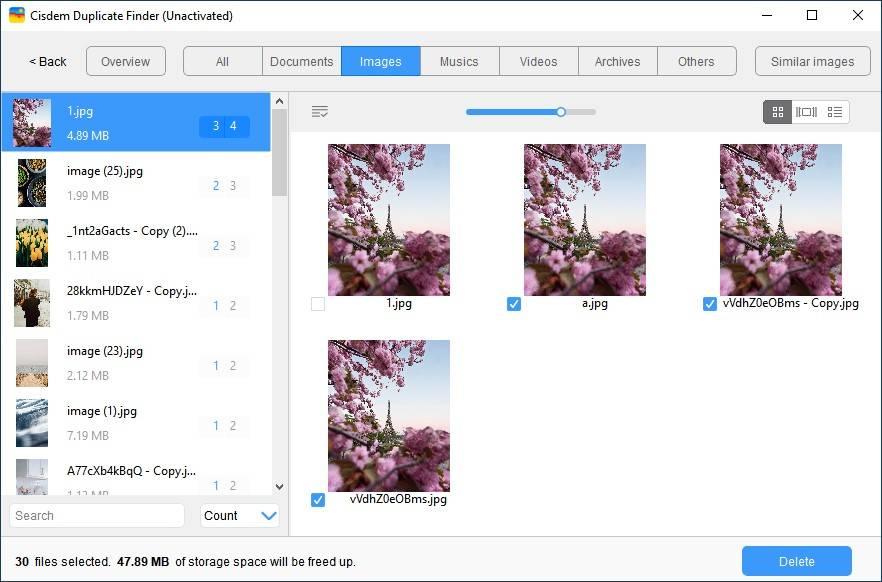Open the Count sort dropdown
Viewport: 882px width, 582px height.
tap(240, 516)
